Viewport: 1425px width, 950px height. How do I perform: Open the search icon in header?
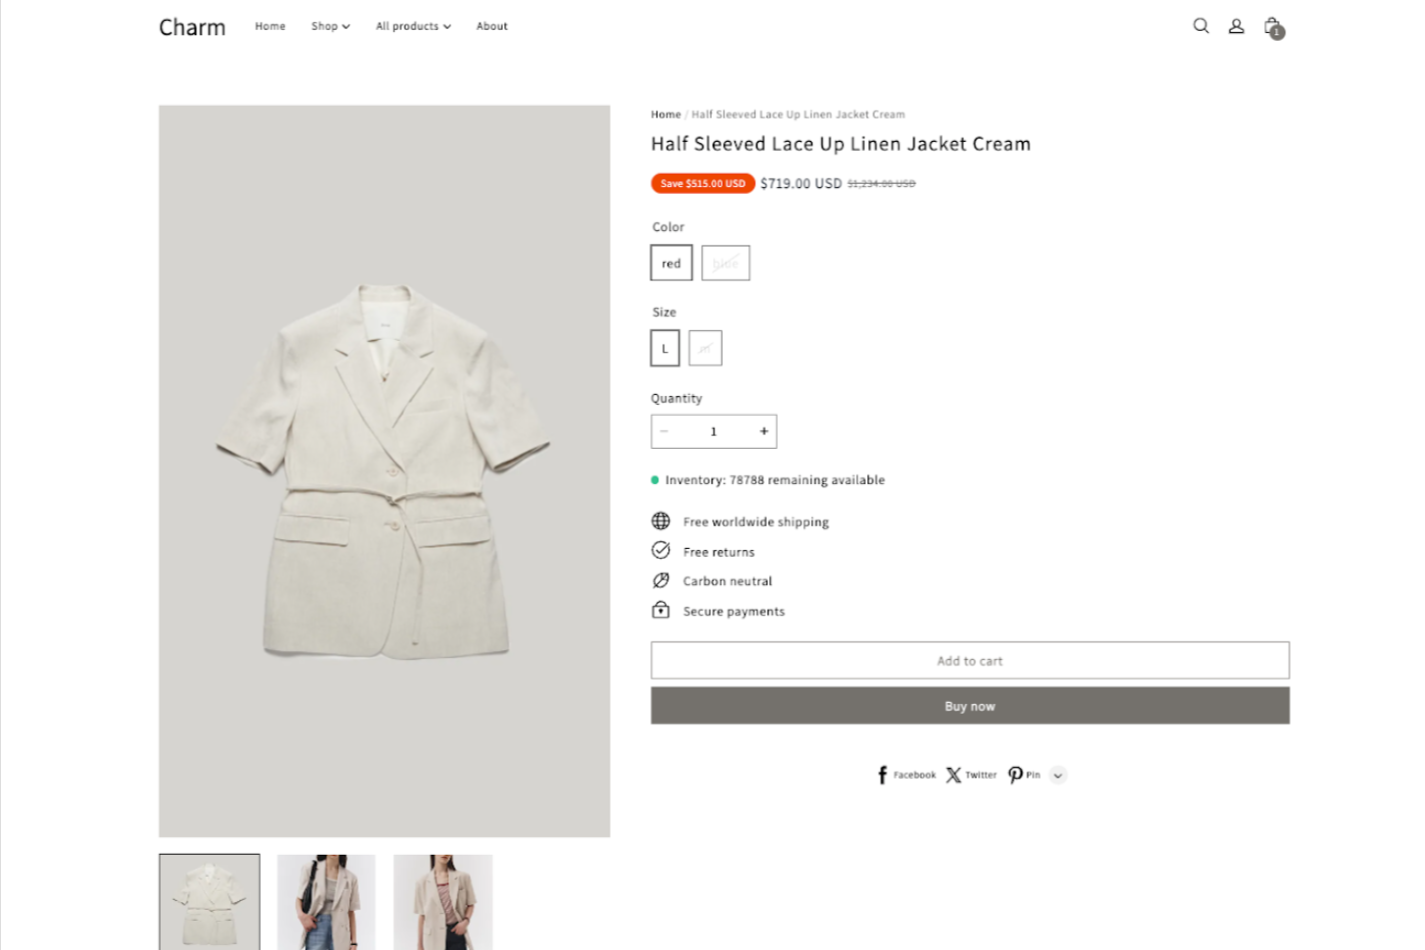coord(1200,26)
